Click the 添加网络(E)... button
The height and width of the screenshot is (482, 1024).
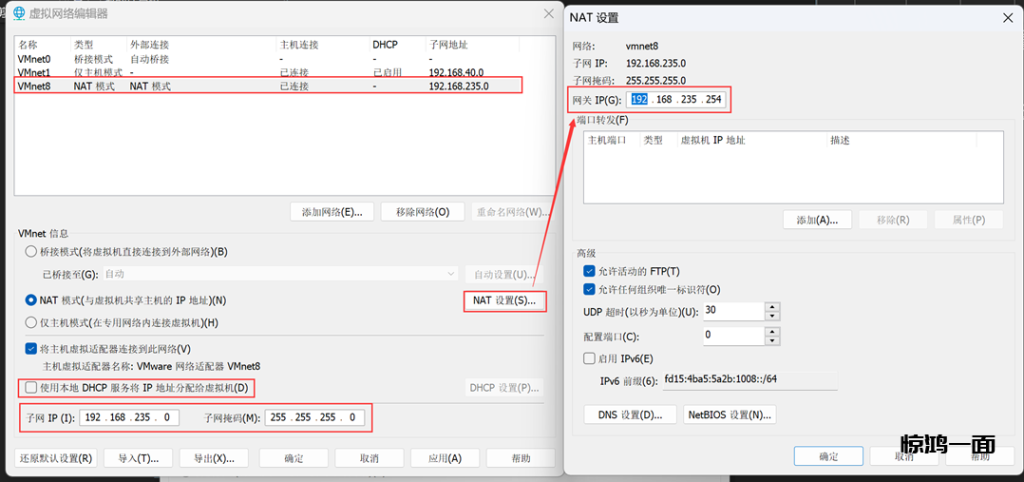(x=332, y=212)
